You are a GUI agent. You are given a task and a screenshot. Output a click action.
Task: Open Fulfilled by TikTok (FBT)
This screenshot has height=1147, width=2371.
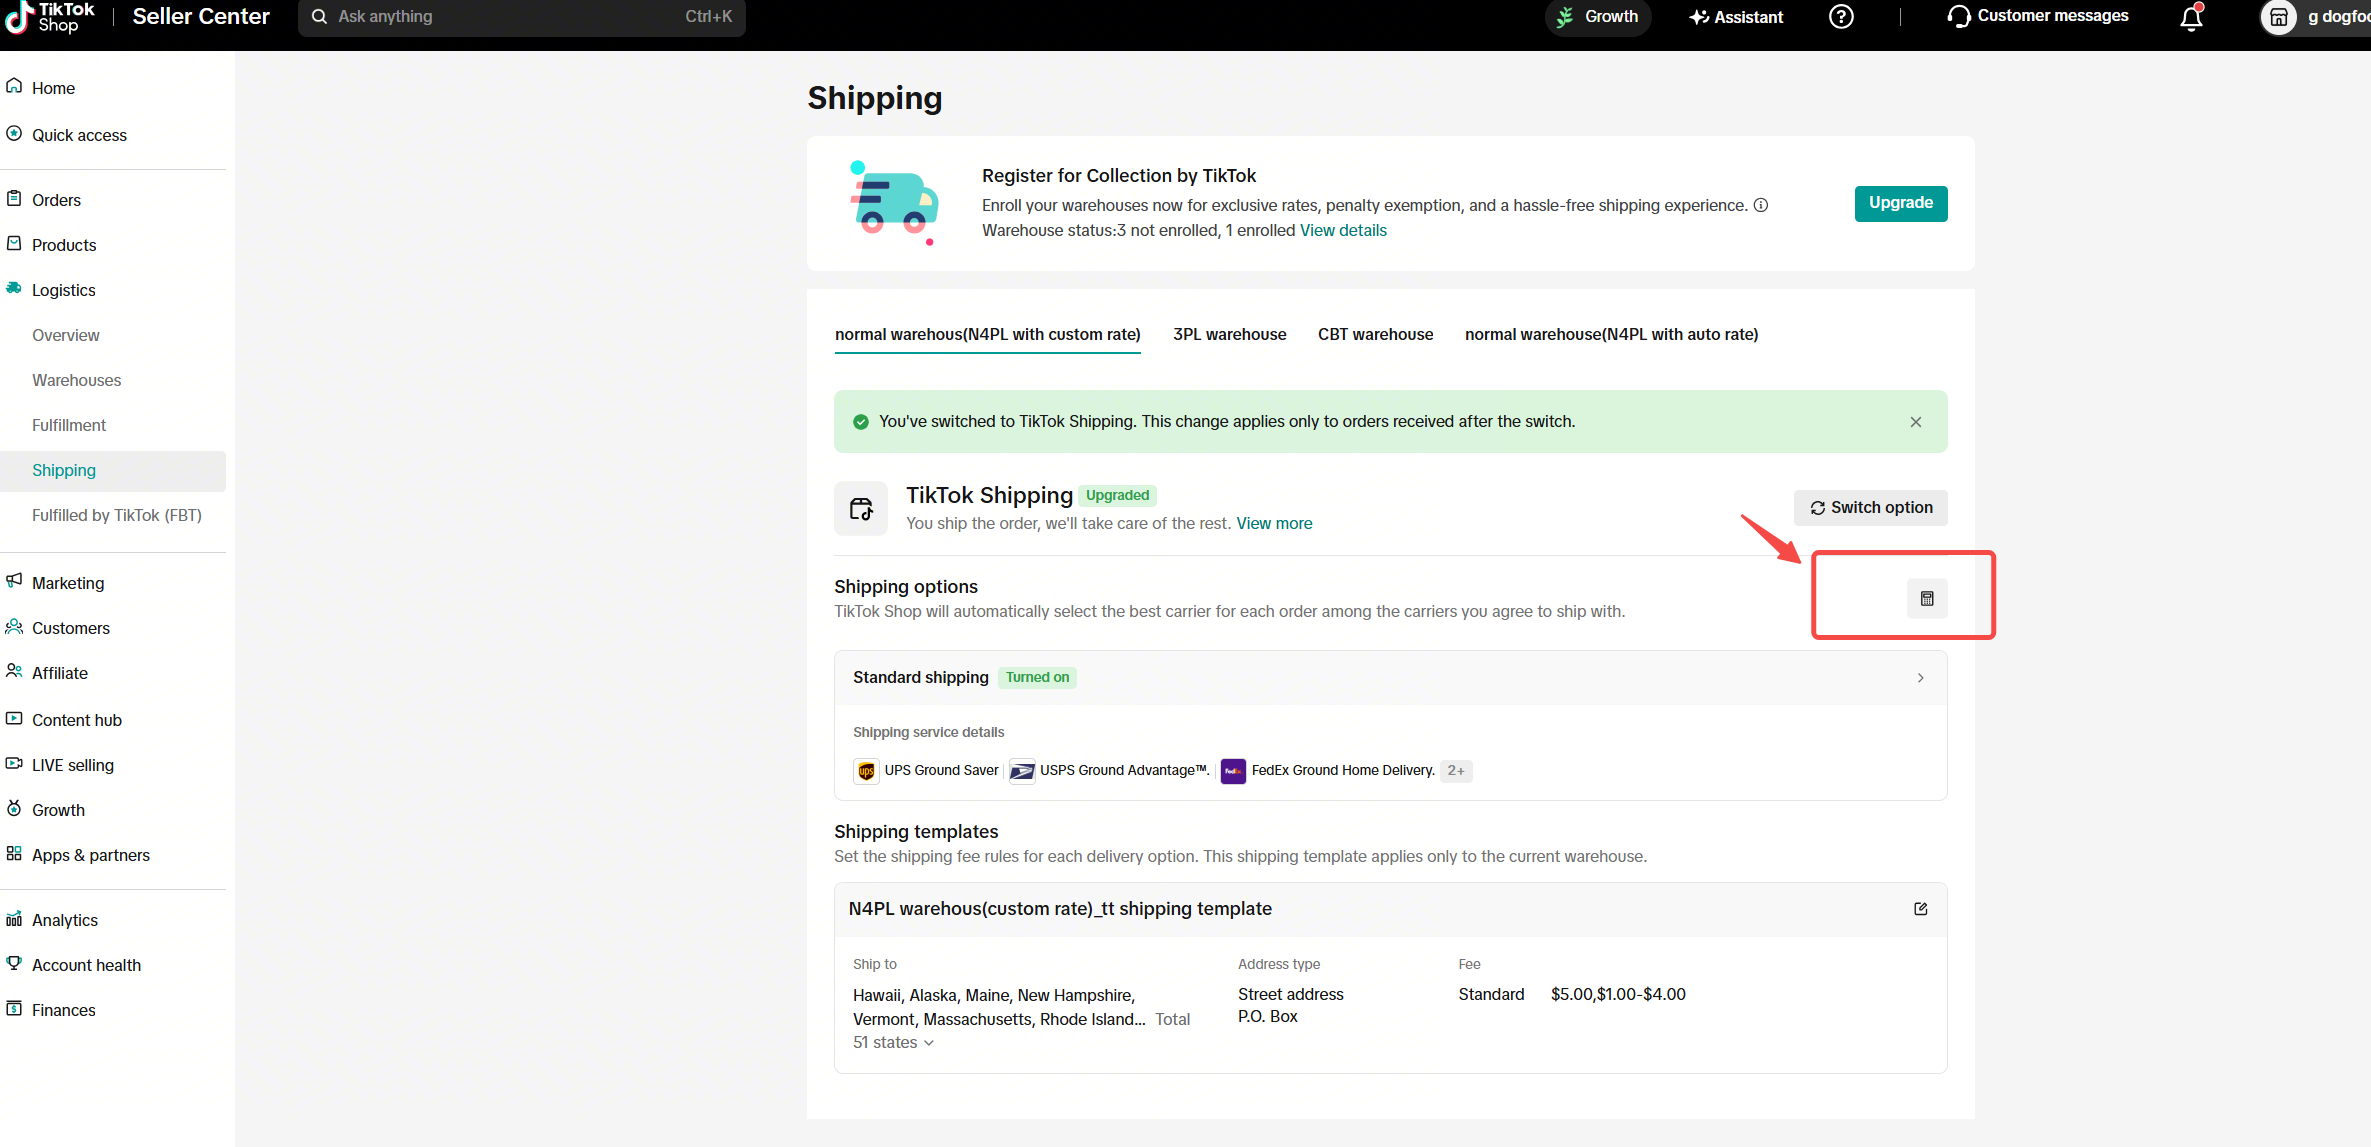[117, 515]
